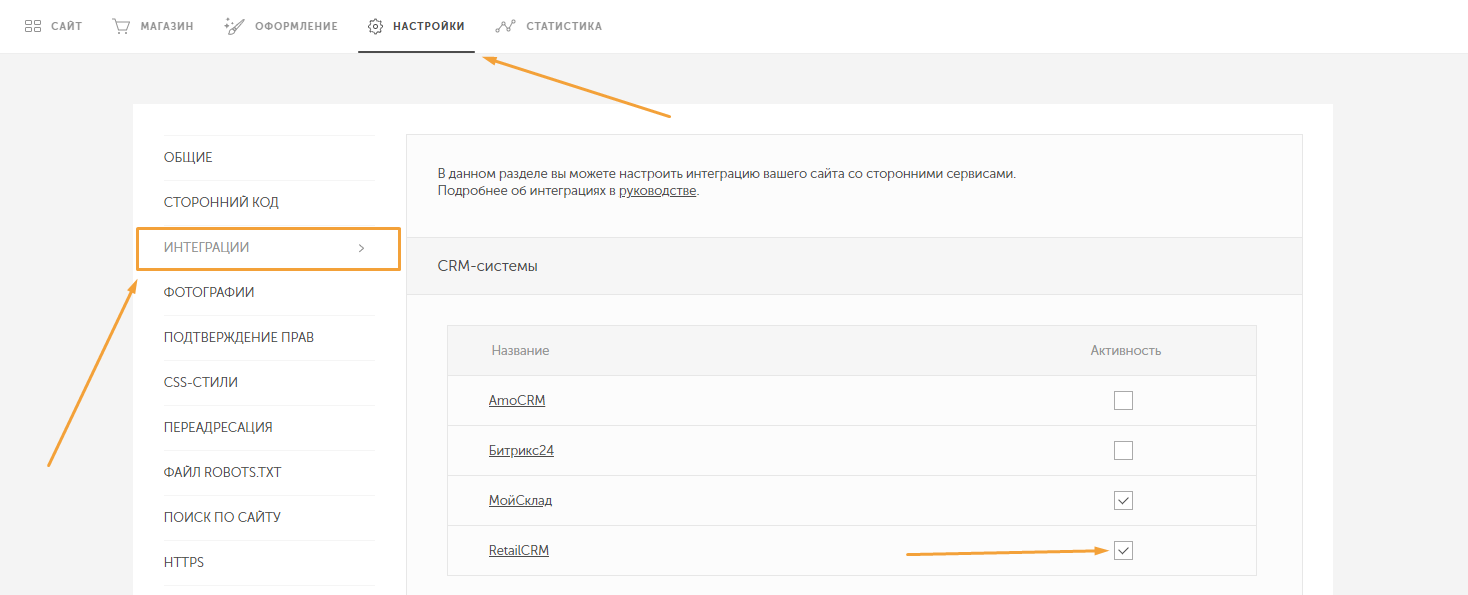The width and height of the screenshot is (1468, 595).
Task: Click the gear icon for Настройки
Action: [376, 26]
